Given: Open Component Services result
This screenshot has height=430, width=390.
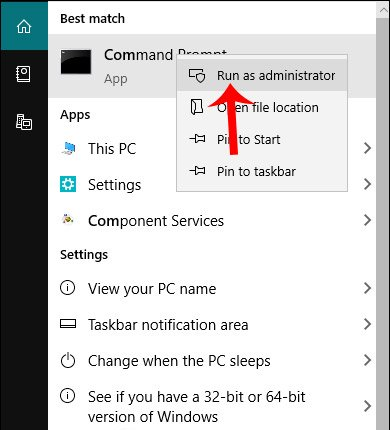Looking at the screenshot, I should click(x=212, y=220).
